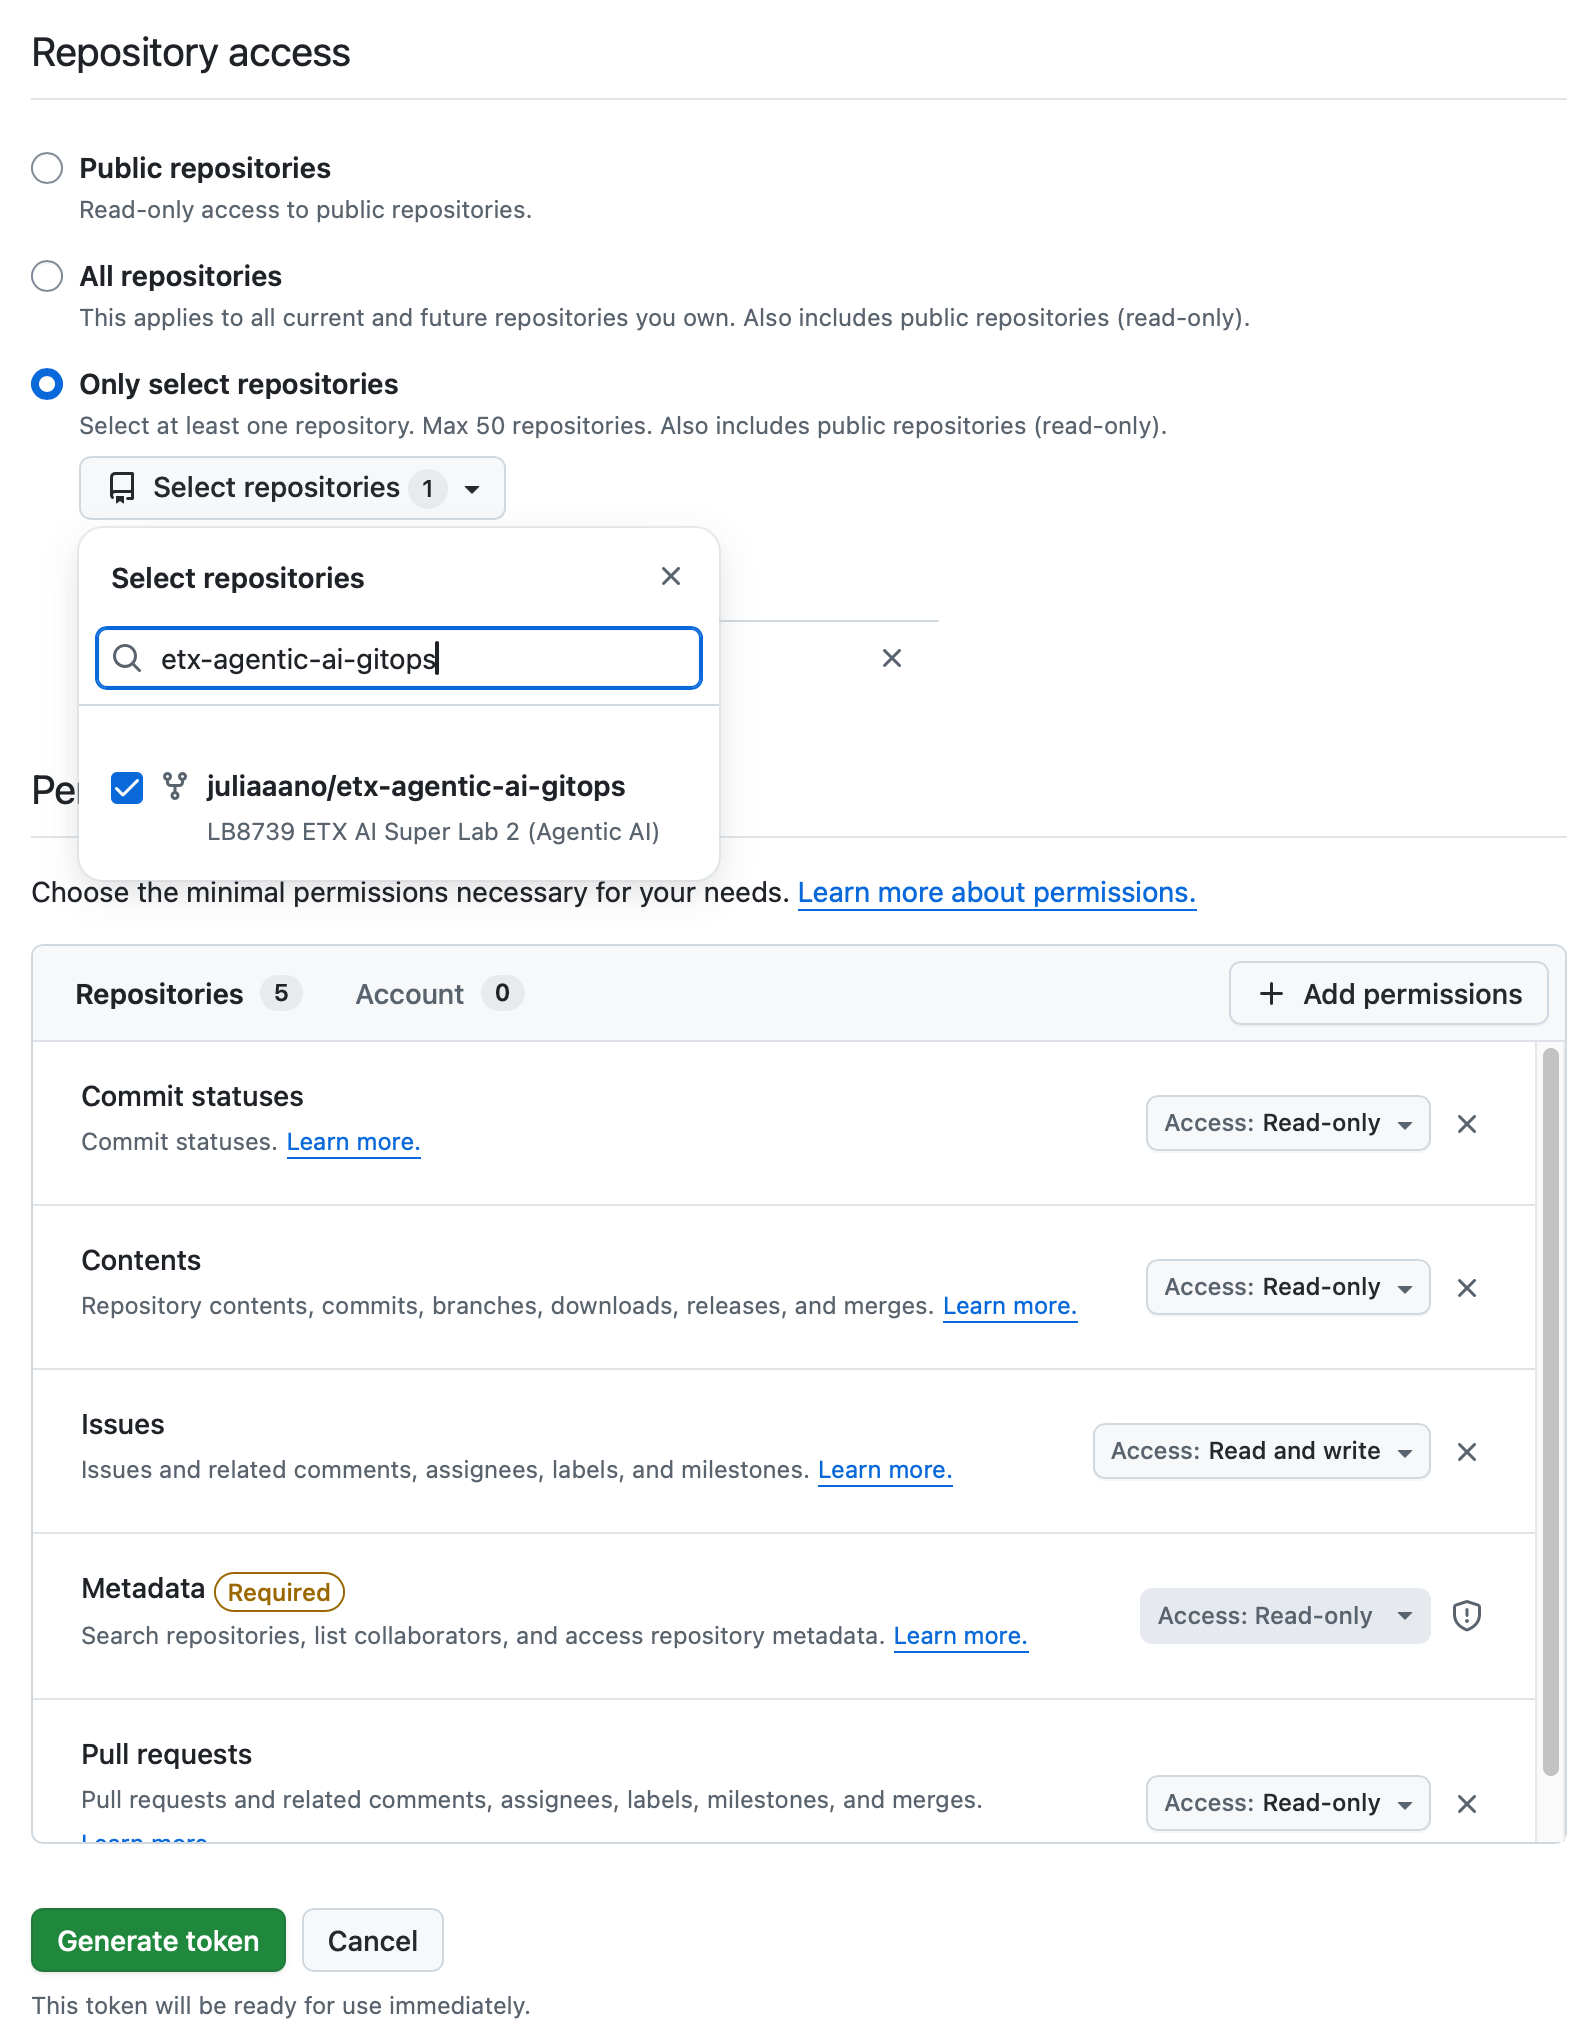Remove the selected repository via its X icon
1596x2040 pixels.
coord(892,658)
